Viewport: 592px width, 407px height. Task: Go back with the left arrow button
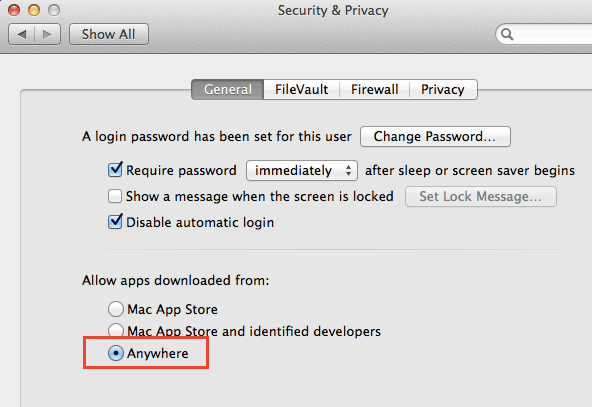[x=22, y=34]
